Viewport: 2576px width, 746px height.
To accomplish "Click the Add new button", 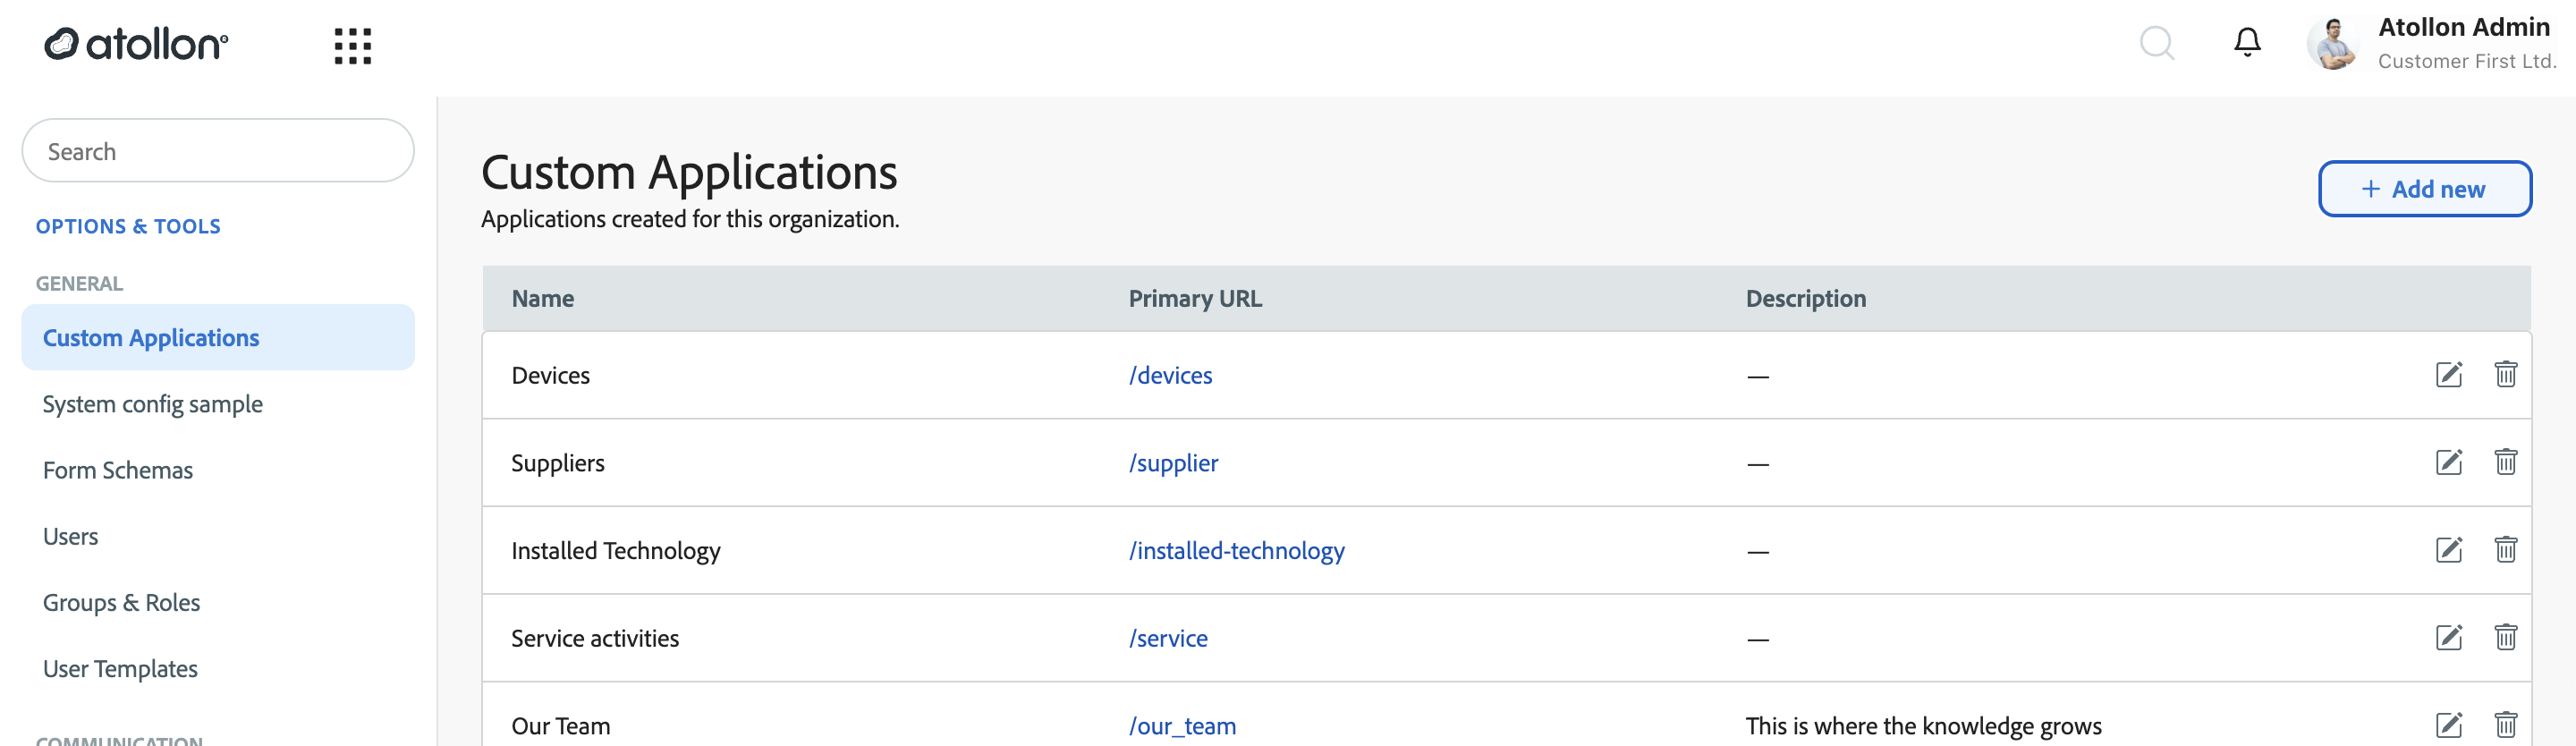I will [2424, 189].
